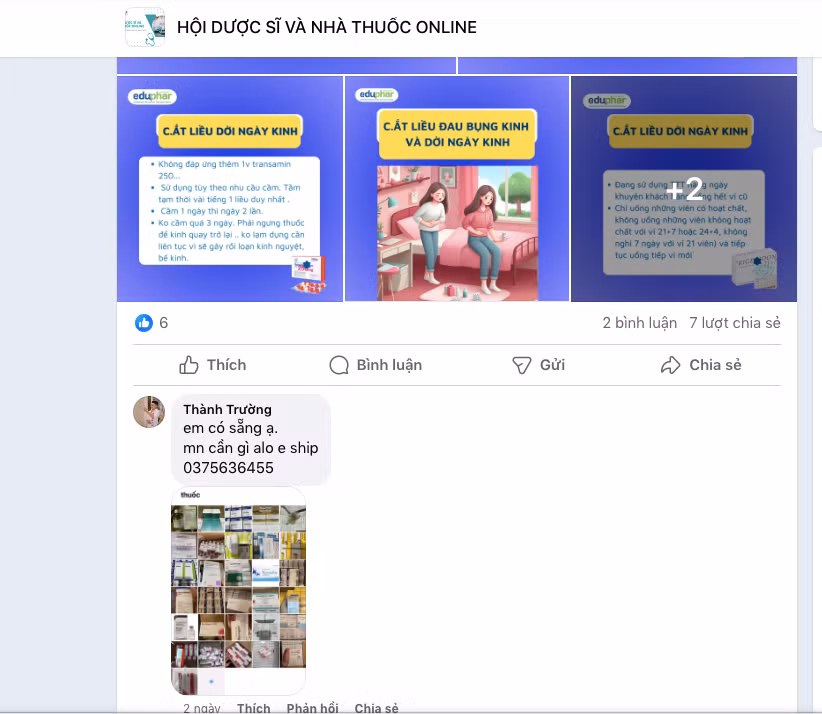Open the group HỘI DƯỢC SĨ VÀ NHÀ THUỐC ONLINE
Image resolution: width=822 pixels, height=714 pixels.
pyautogui.click(x=327, y=27)
